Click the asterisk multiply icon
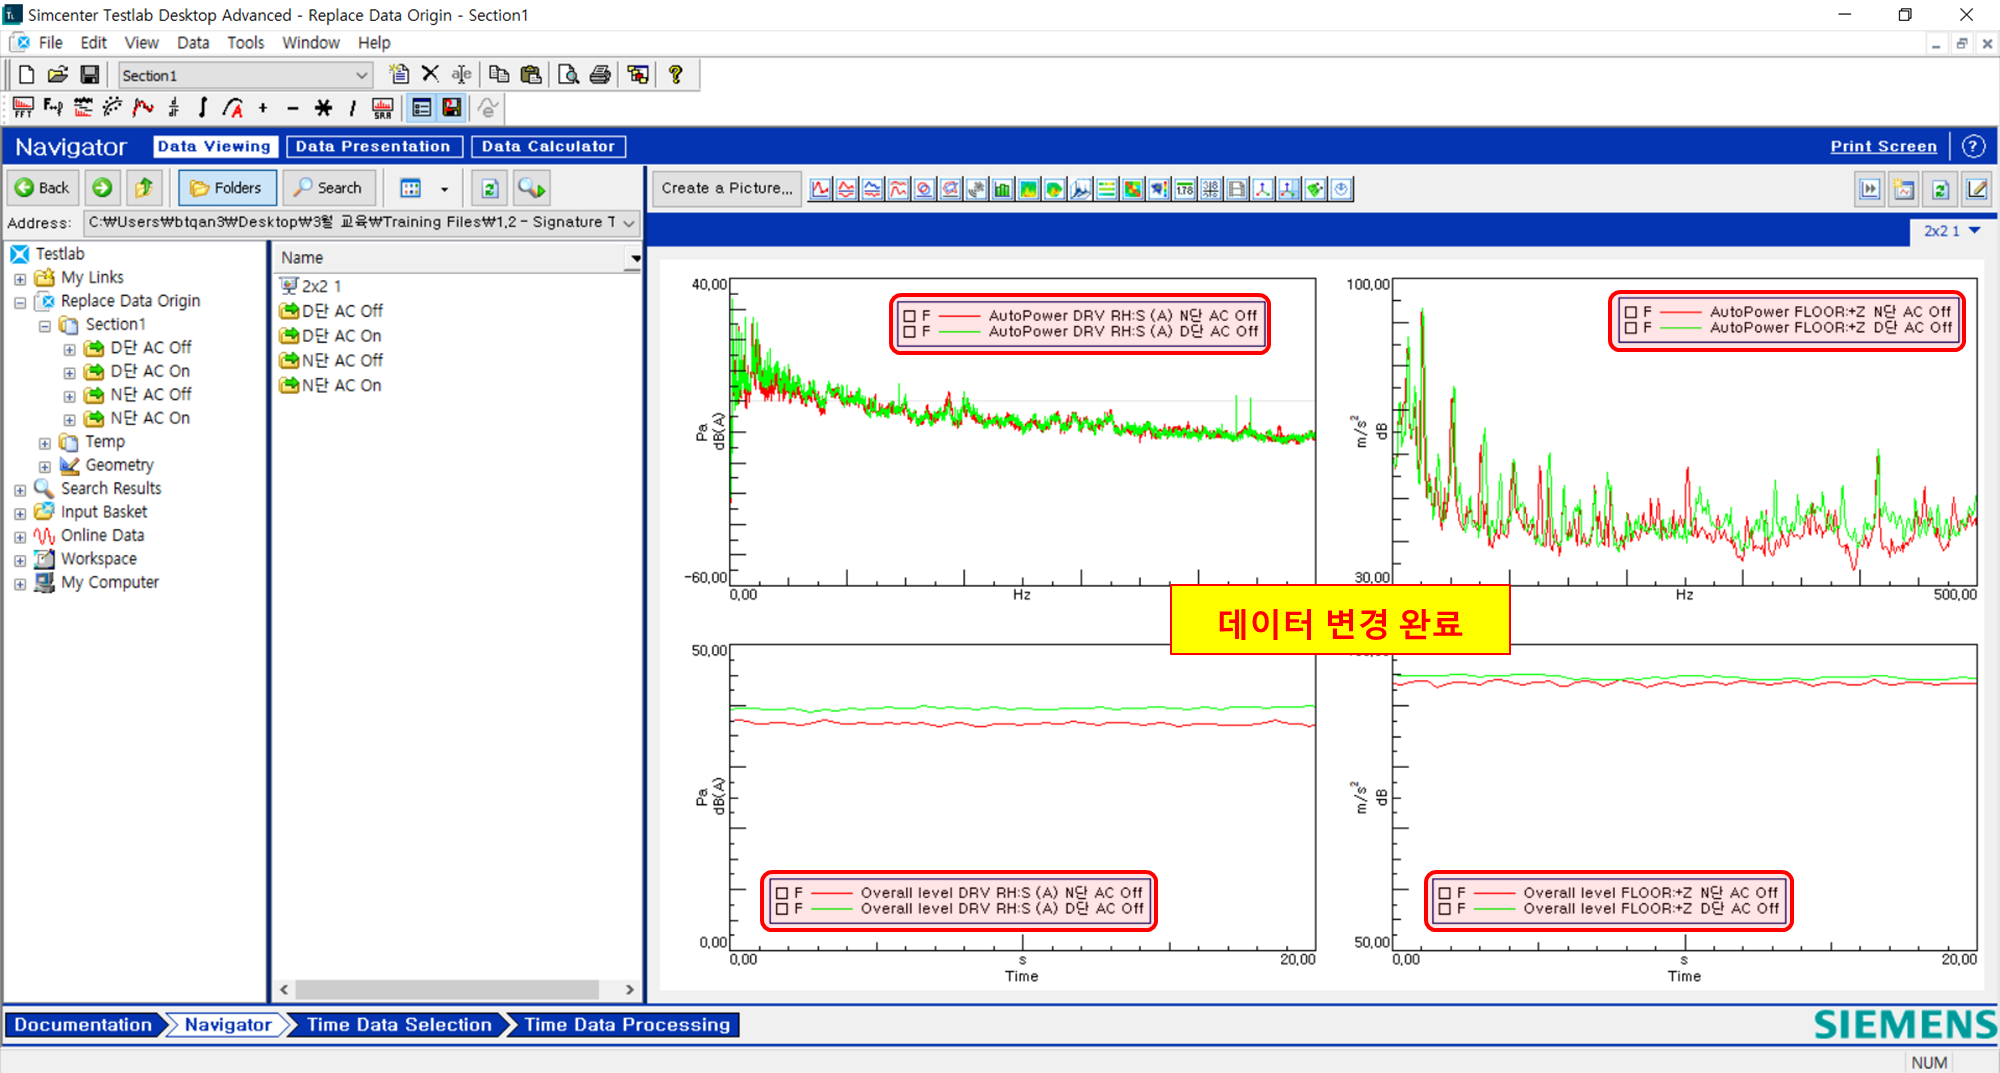2000x1073 pixels. pyautogui.click(x=323, y=107)
